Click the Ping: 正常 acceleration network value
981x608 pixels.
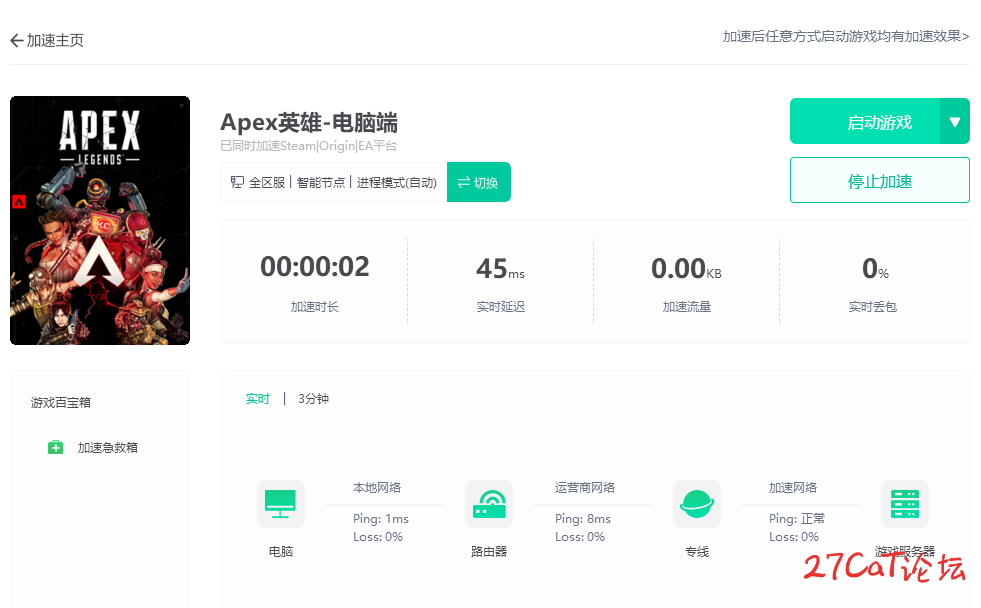point(797,519)
